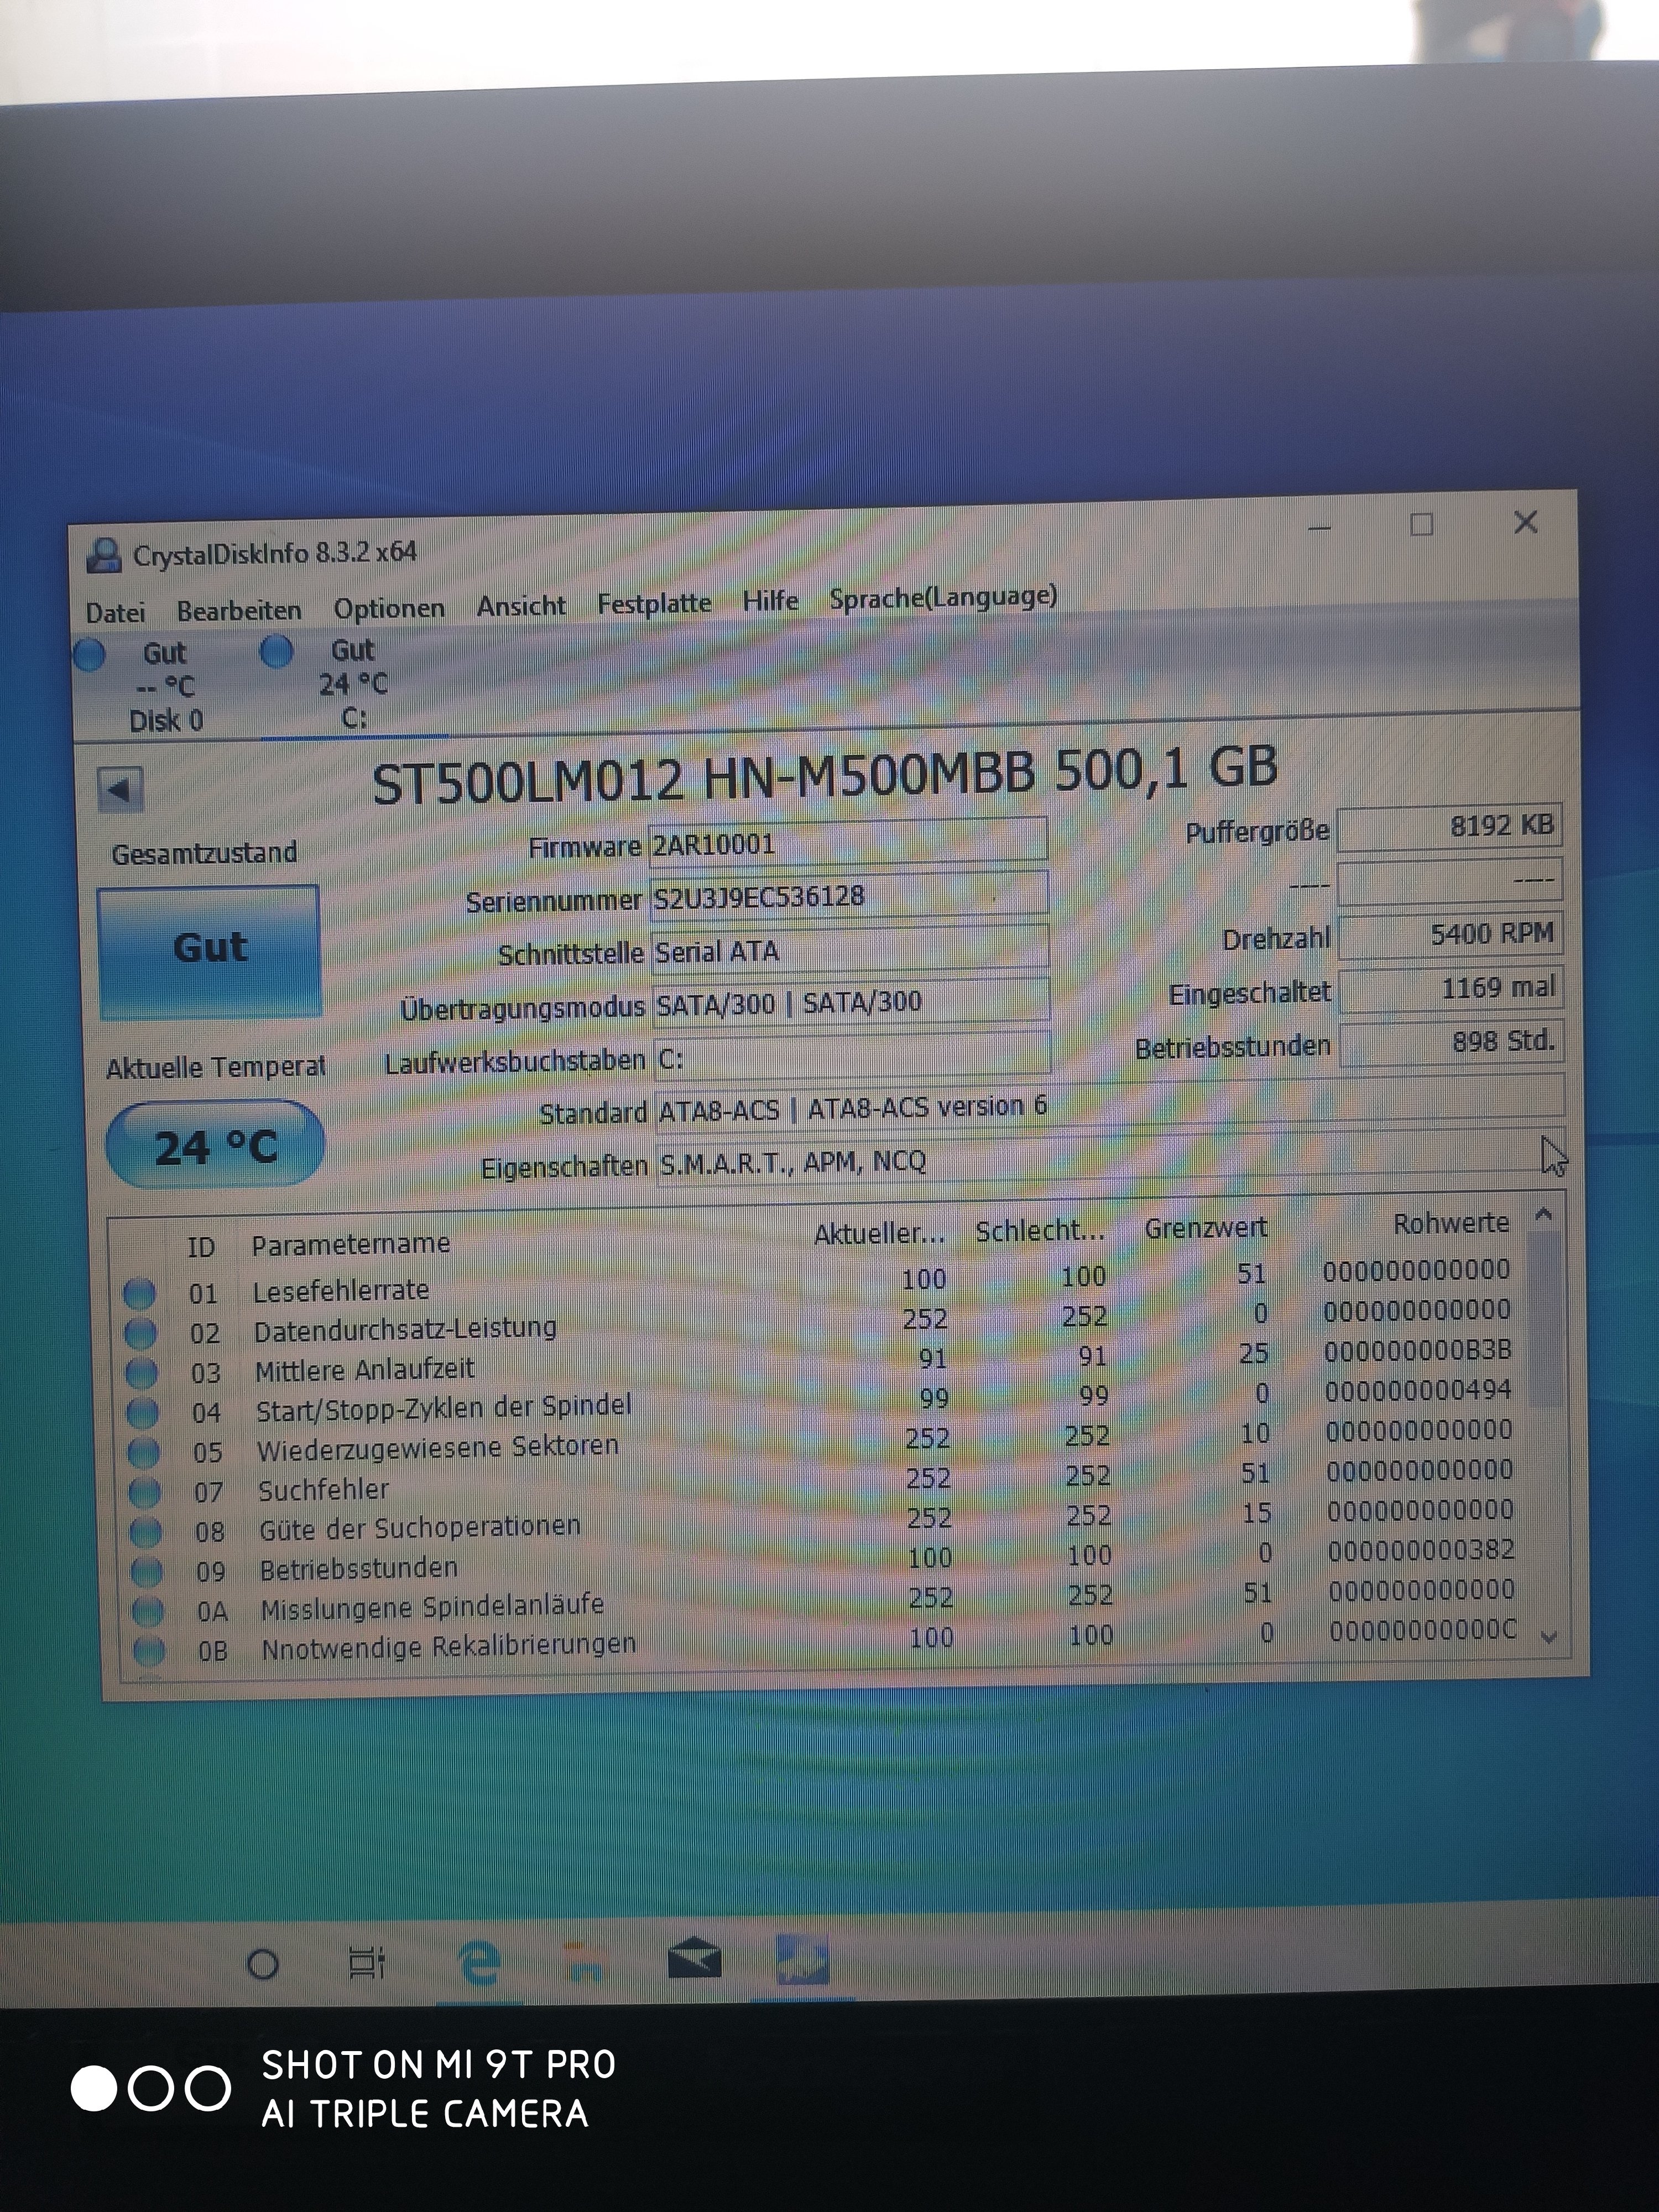Open File Explorer from the taskbar
1659x2212 pixels.
584,1961
